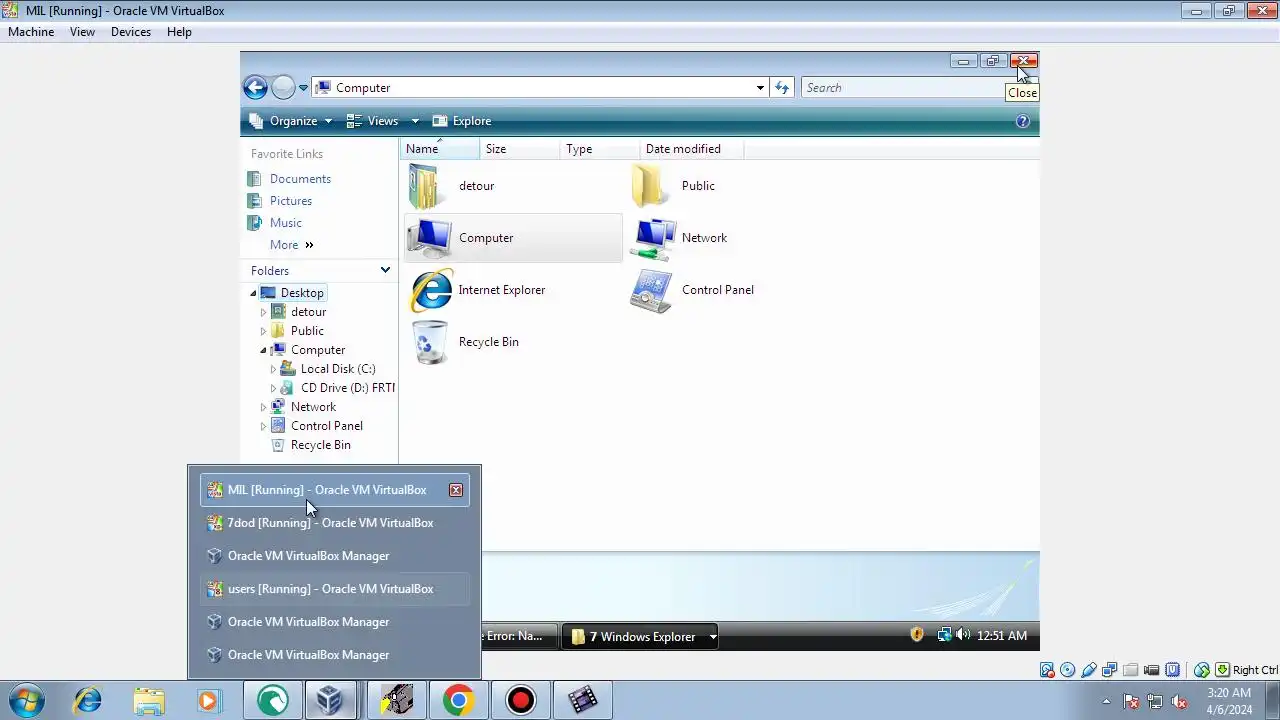Image resolution: width=1280 pixels, height=720 pixels.
Task: Click VirtualBox video capture status icon
Action: coord(1152,670)
